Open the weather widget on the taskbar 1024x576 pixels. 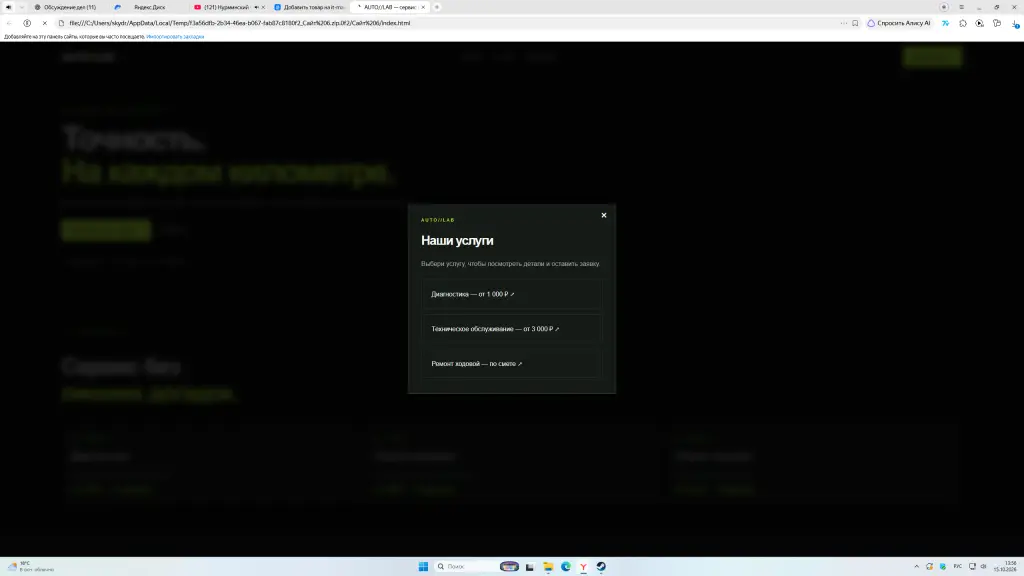pyautogui.click(x=30, y=566)
